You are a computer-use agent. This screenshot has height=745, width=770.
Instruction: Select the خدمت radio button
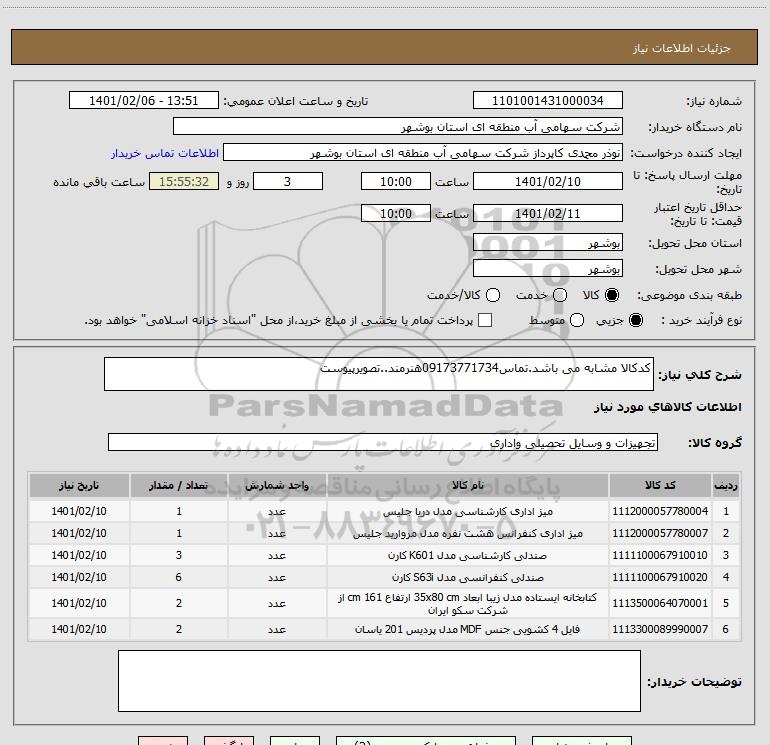560,295
